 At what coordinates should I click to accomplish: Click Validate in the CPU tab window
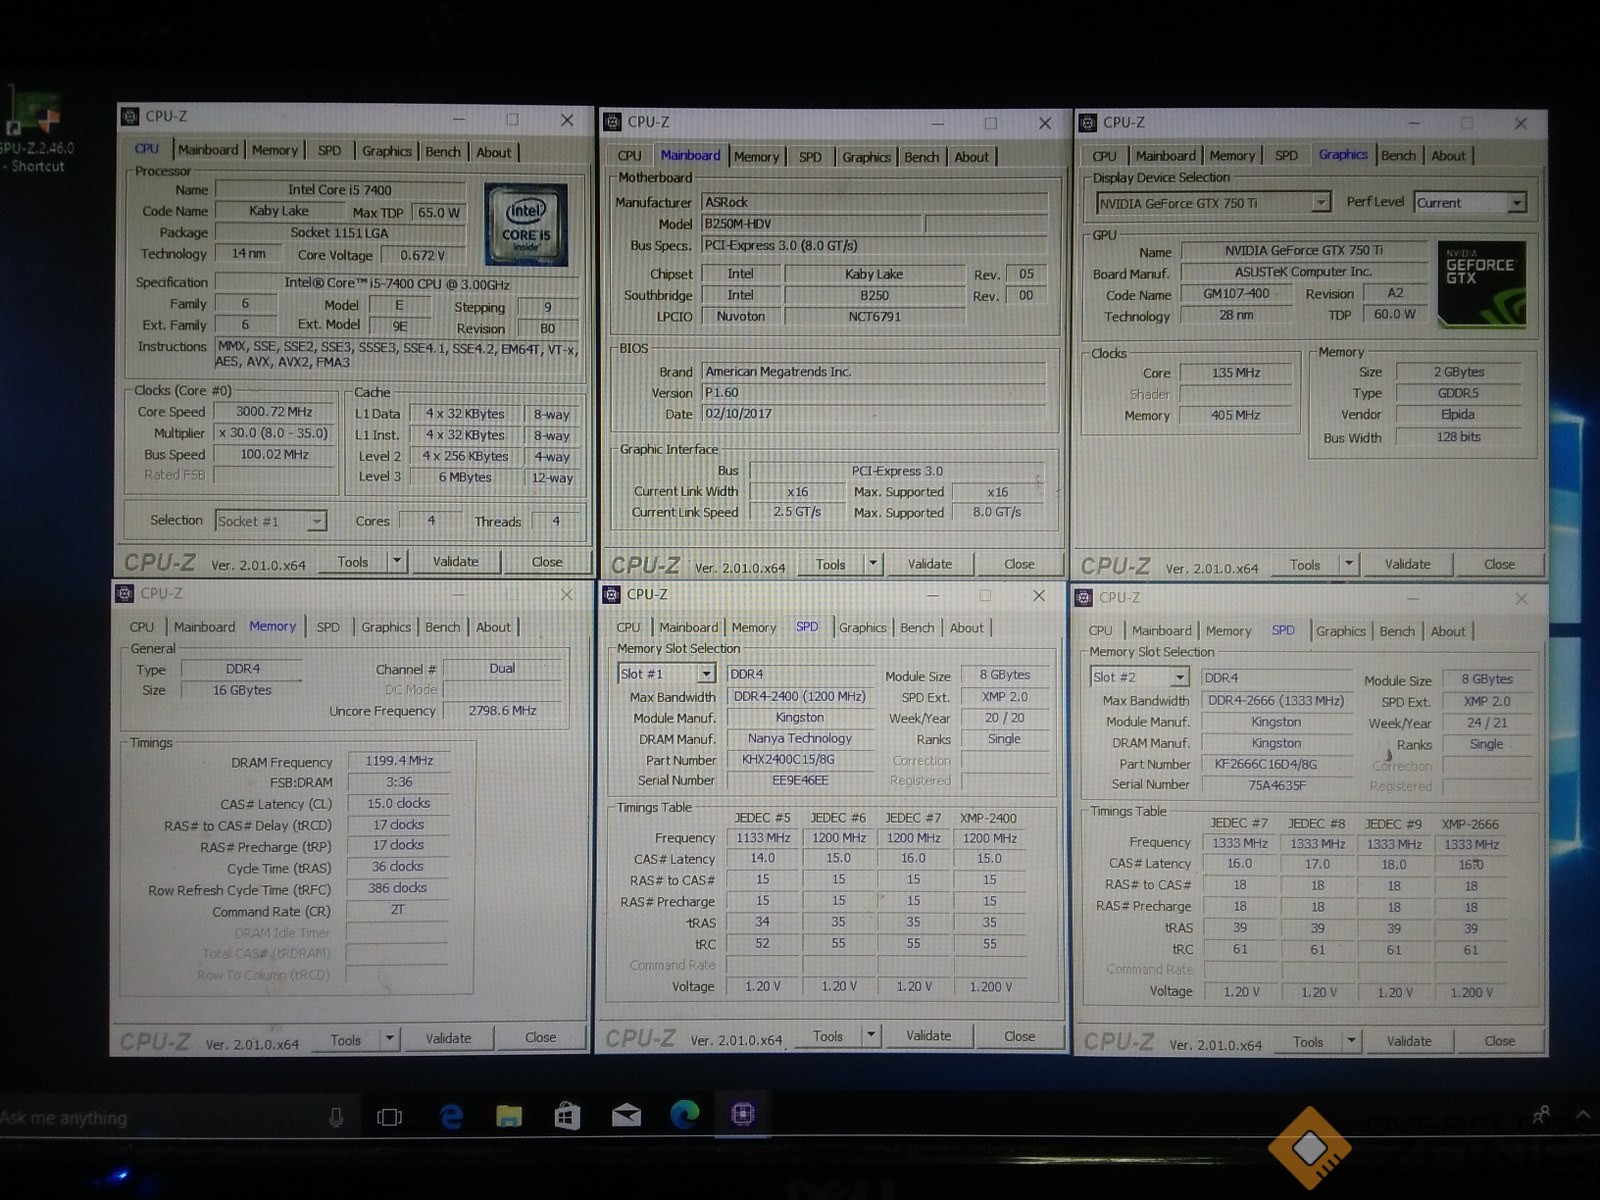pos(455,561)
